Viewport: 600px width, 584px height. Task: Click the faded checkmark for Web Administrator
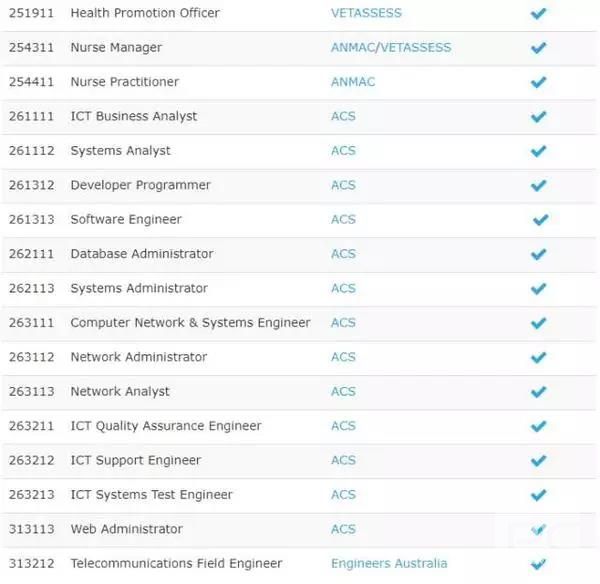(x=538, y=530)
